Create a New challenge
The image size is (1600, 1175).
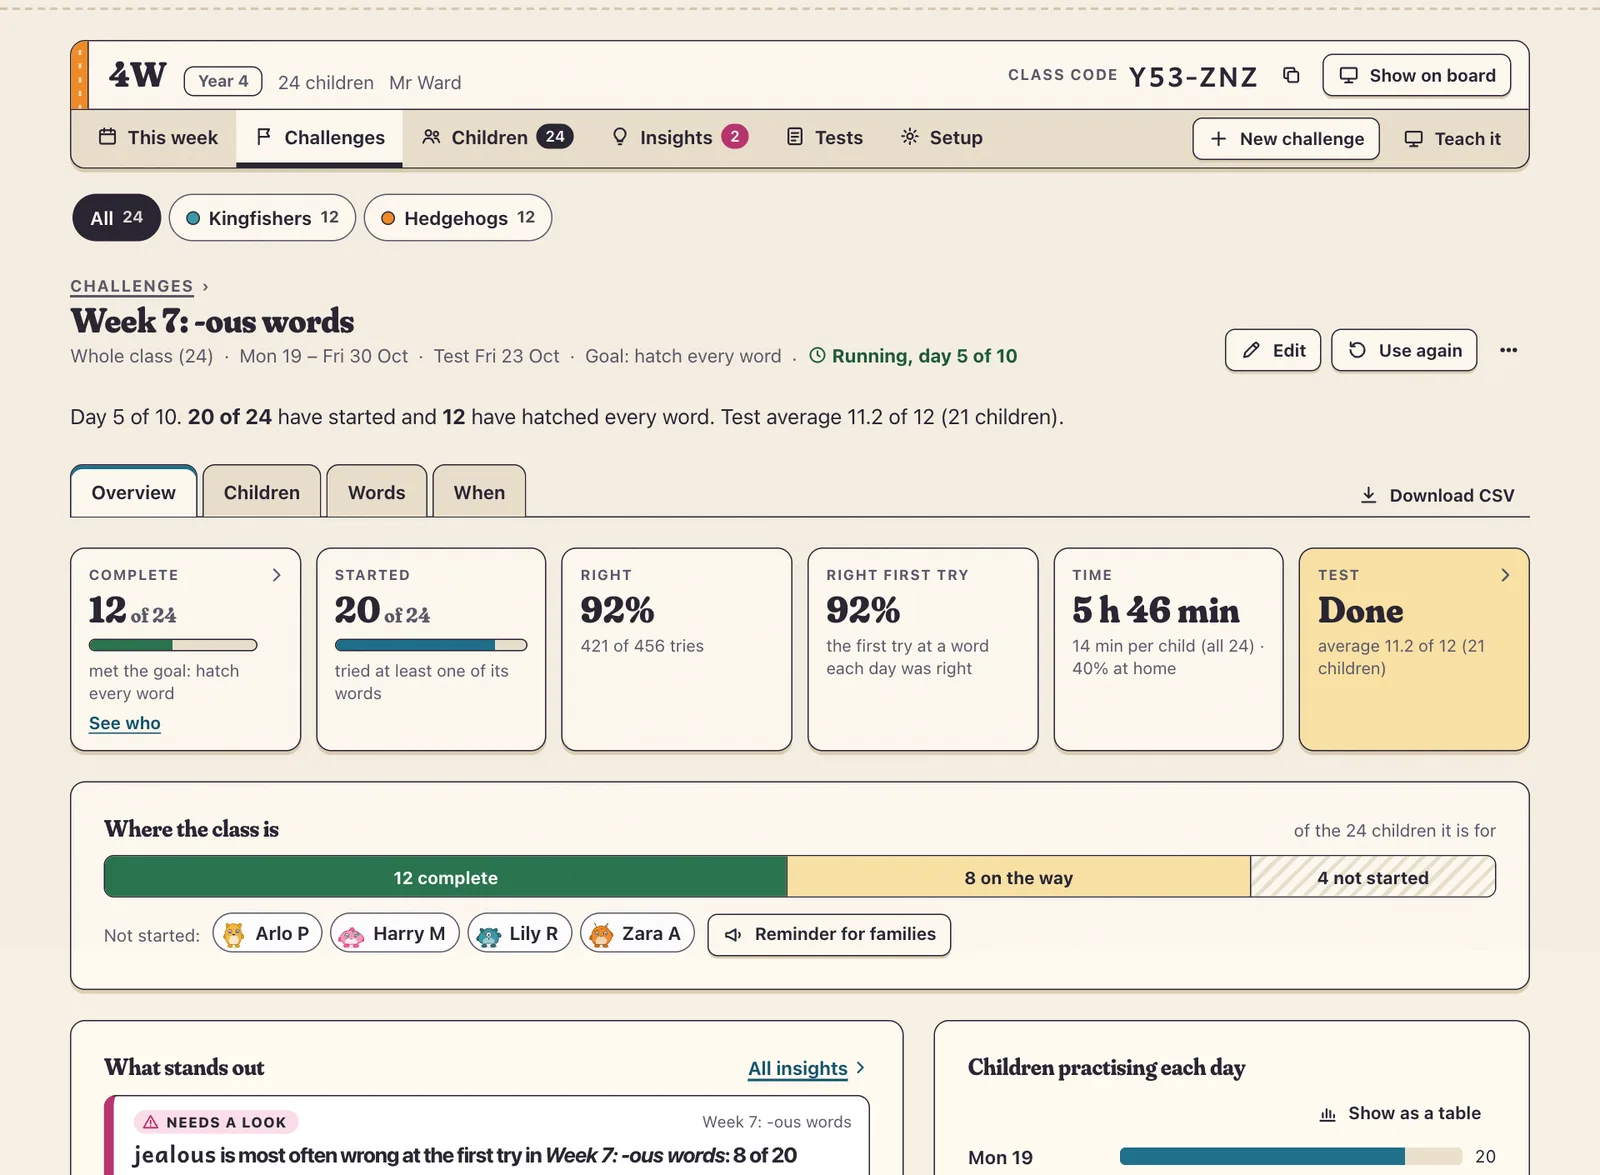tap(1286, 139)
